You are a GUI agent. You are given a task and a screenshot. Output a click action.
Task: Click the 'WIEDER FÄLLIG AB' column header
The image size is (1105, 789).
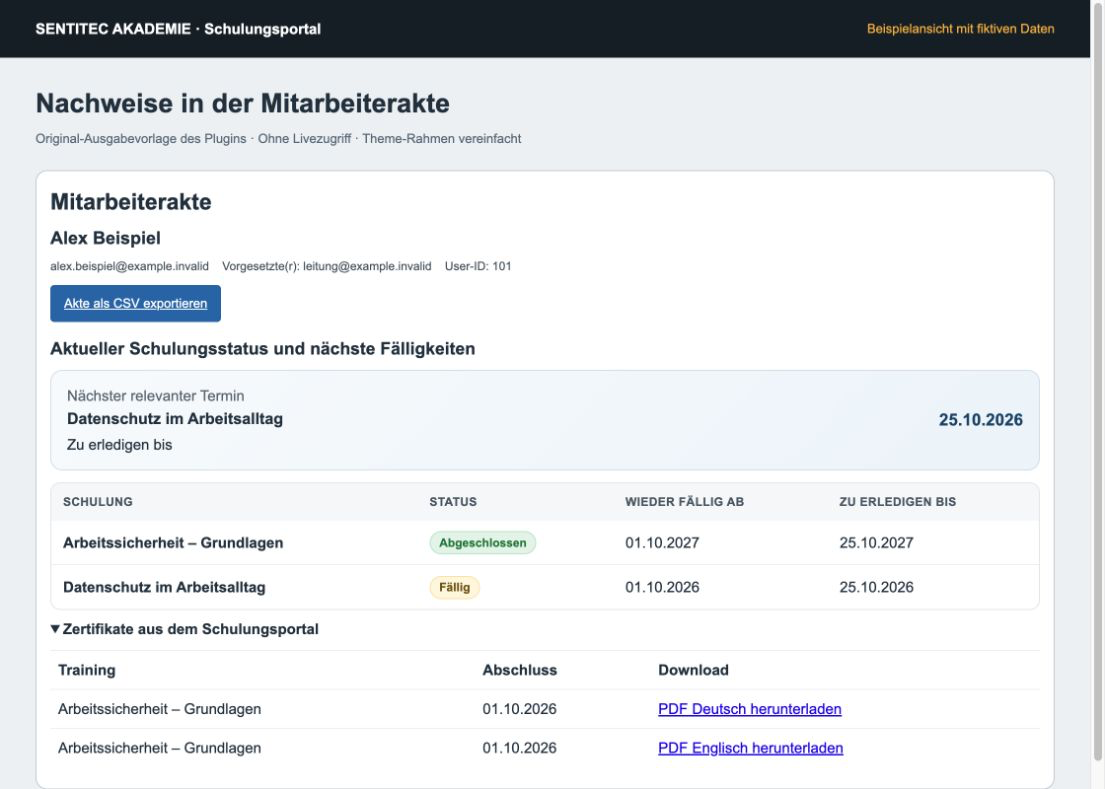click(684, 502)
